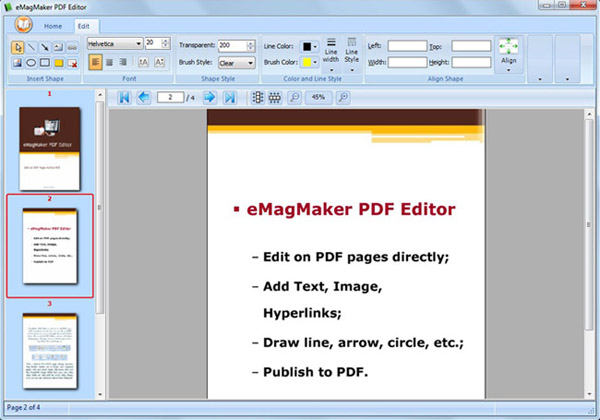Screen dimensions: 600x420
Task: Click the Width input field
Action: point(407,62)
